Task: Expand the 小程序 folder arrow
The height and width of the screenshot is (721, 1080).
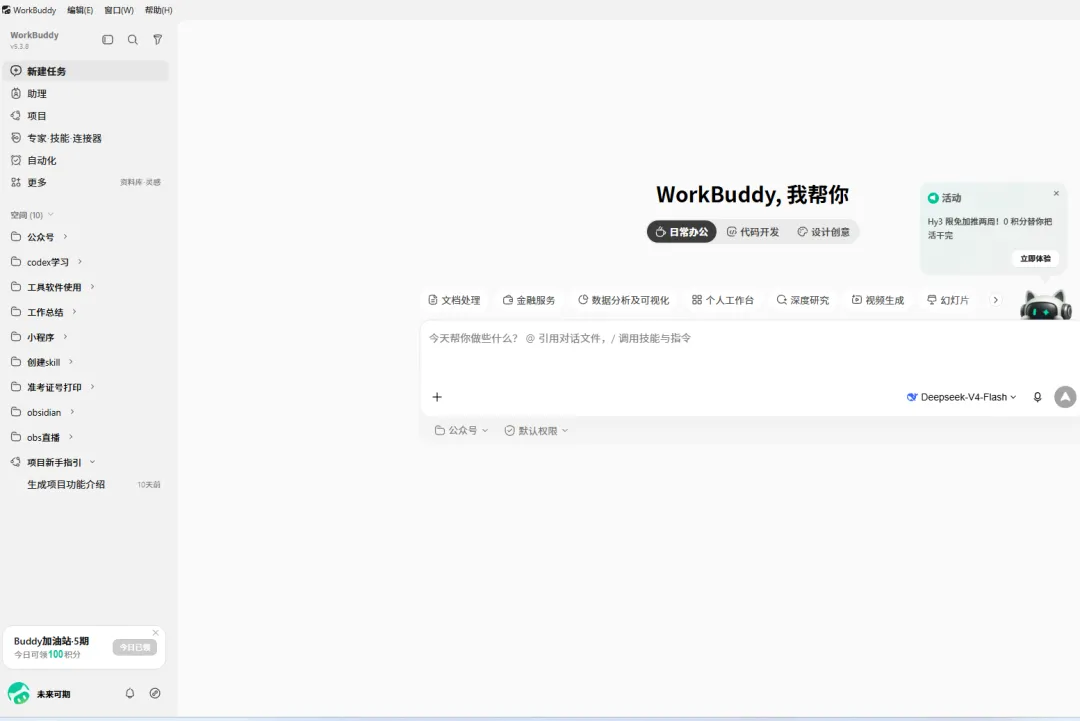Action: [x=65, y=337]
